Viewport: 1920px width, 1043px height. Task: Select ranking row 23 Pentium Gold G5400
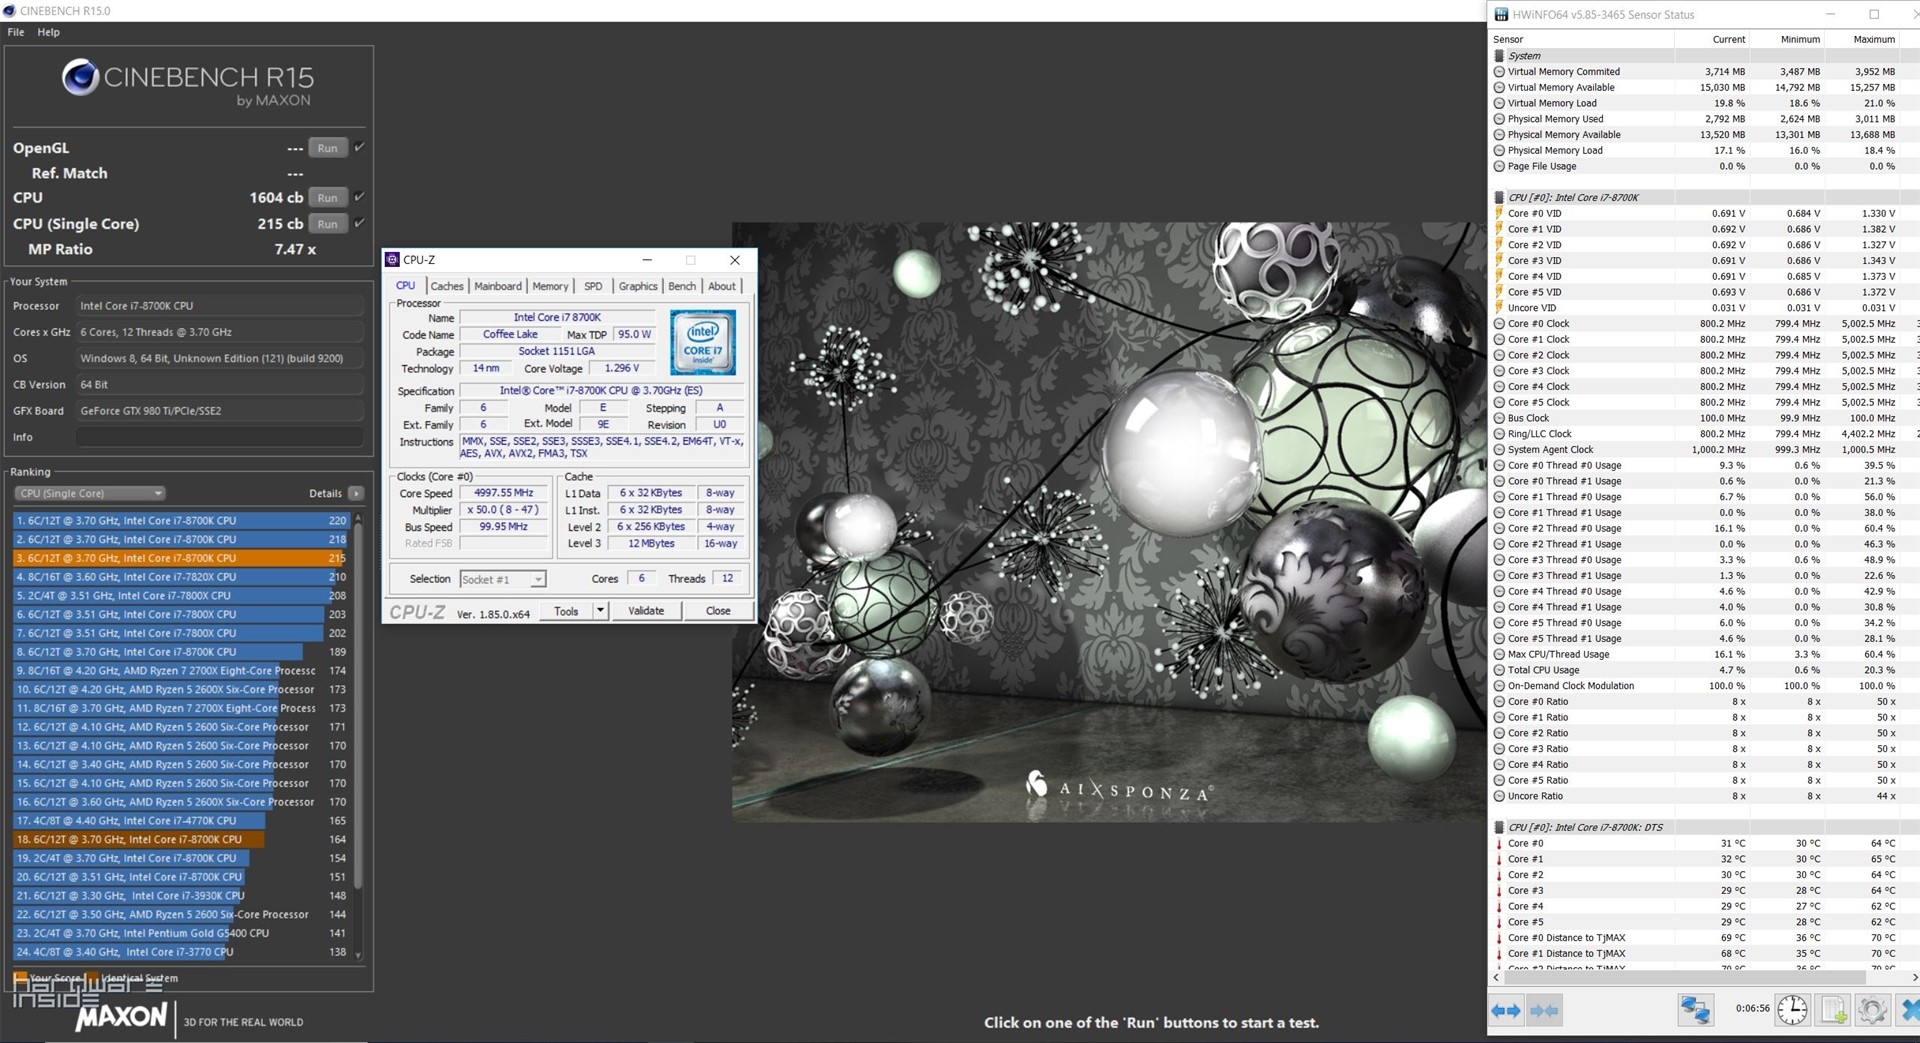(181, 933)
